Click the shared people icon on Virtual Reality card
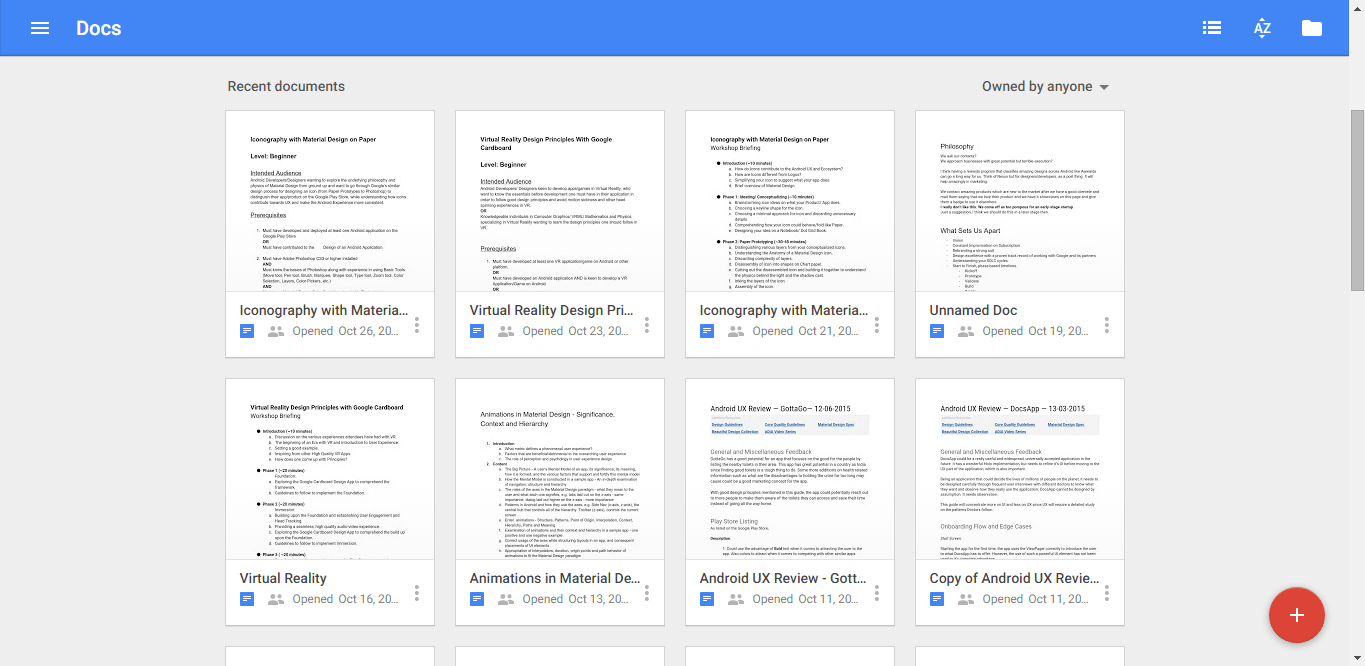Viewport: 1365px width, 666px height. (276, 599)
